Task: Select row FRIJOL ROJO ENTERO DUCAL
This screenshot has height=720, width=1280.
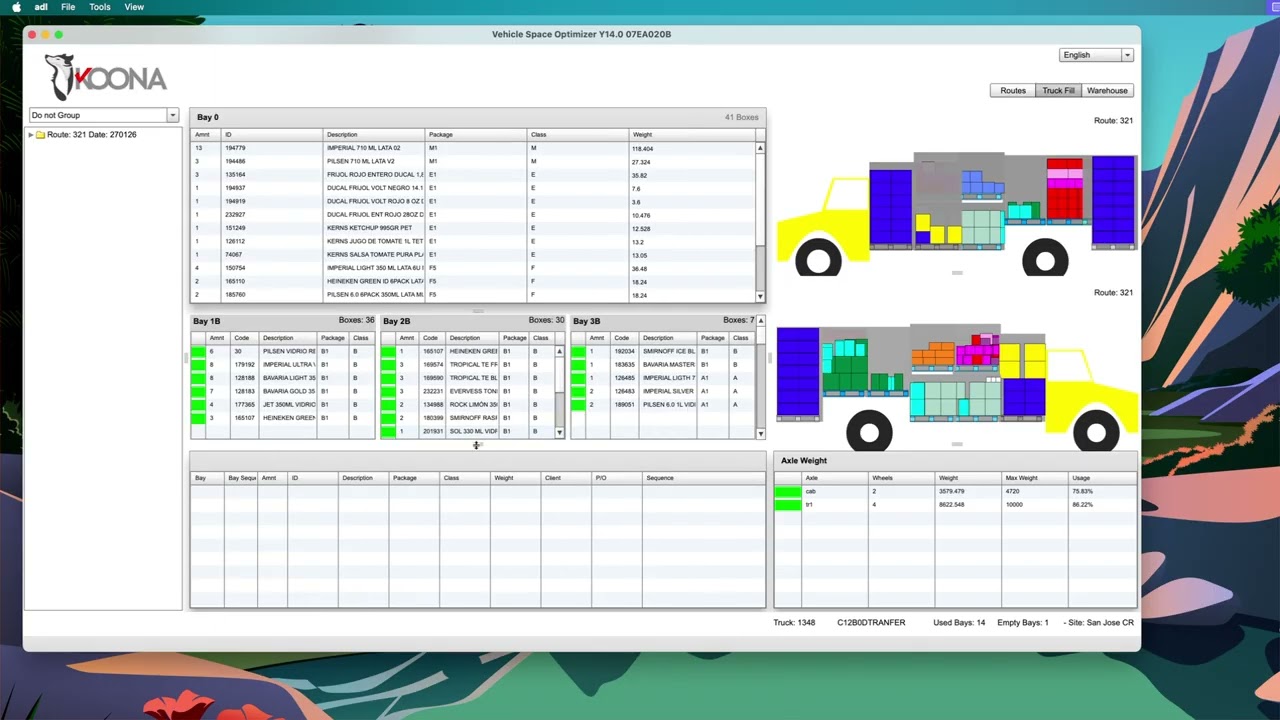Action: (x=473, y=175)
